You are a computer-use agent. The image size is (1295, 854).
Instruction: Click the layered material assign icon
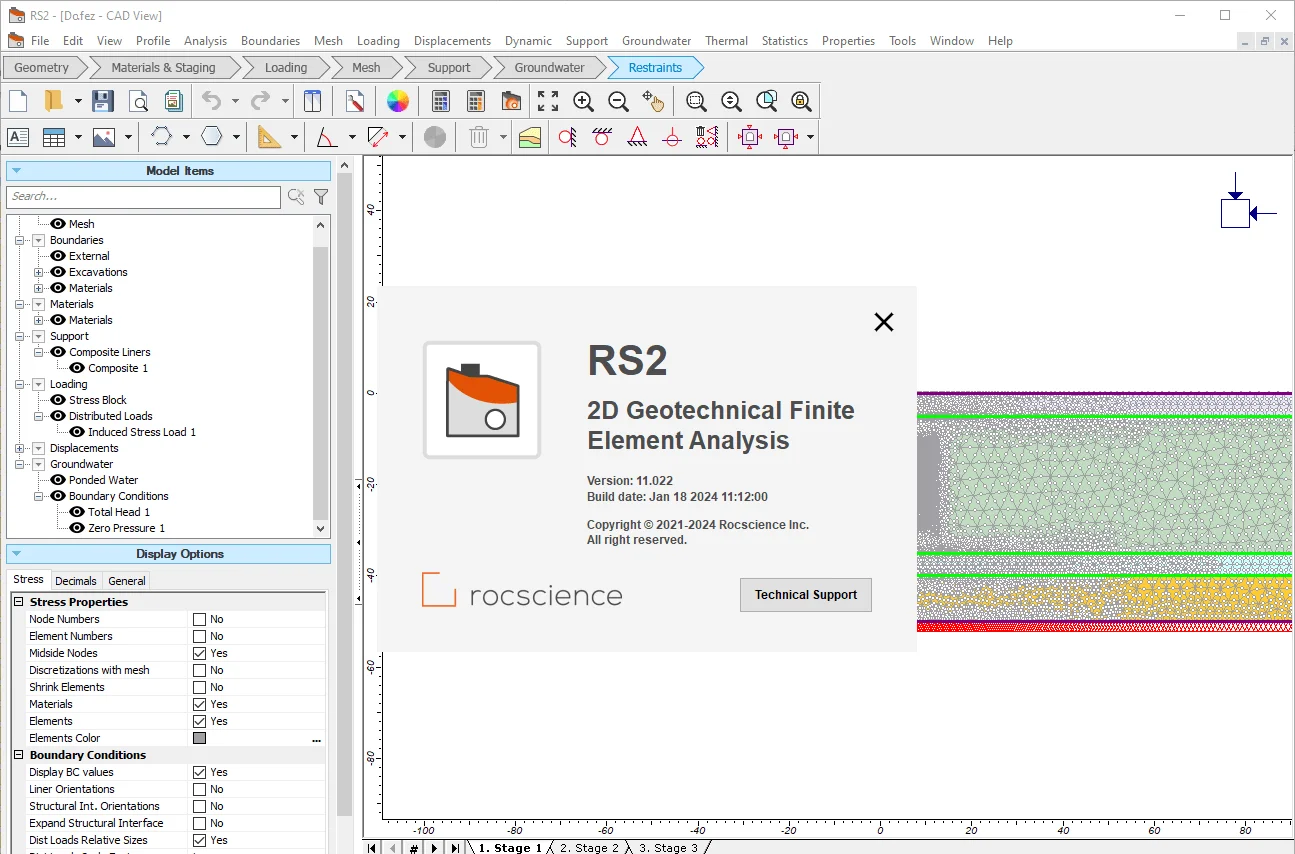tap(530, 137)
